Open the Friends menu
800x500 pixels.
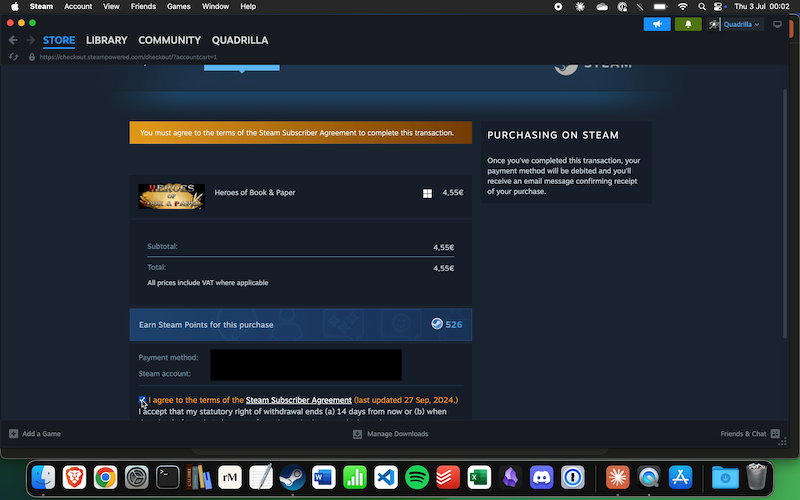(x=143, y=7)
